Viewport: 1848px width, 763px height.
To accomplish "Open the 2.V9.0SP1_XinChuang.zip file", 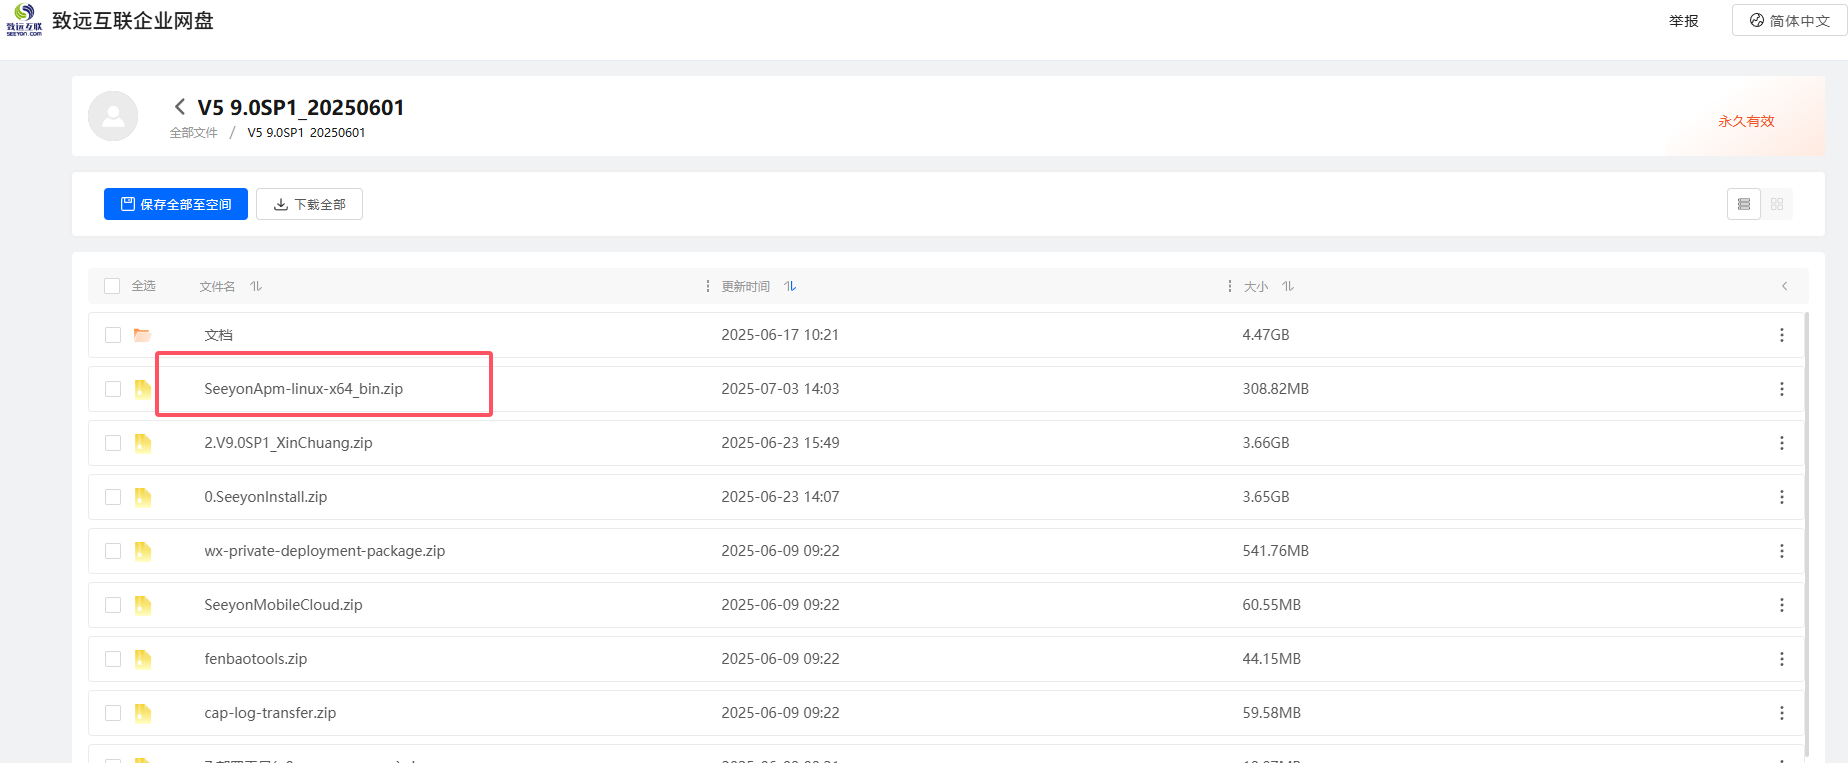I will [x=288, y=443].
